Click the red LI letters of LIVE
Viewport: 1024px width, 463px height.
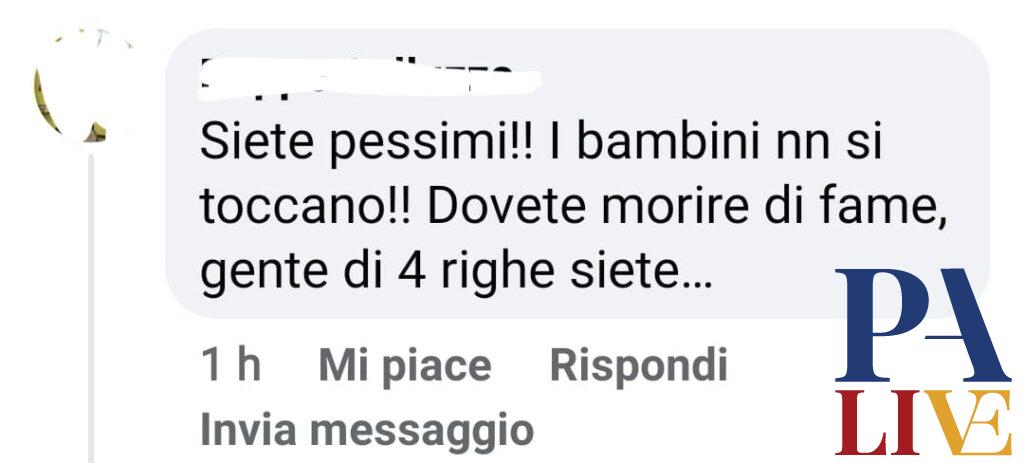878,422
